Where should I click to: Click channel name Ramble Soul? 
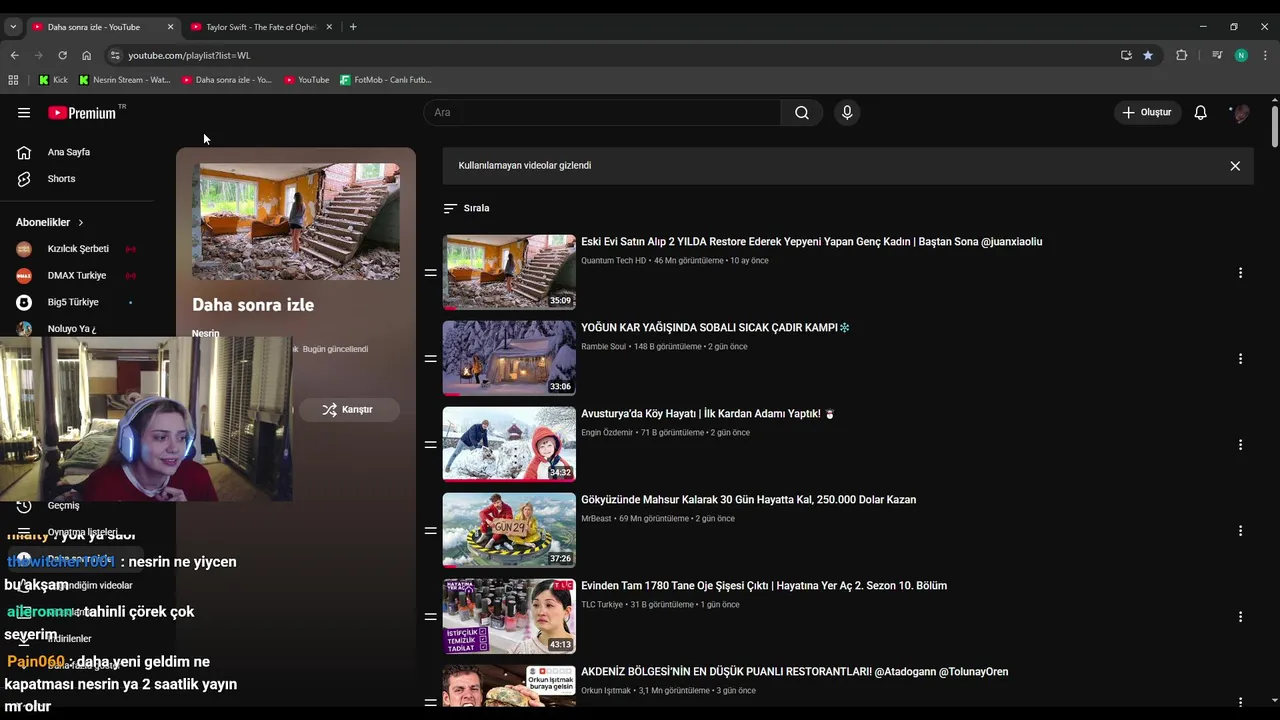tap(603, 347)
